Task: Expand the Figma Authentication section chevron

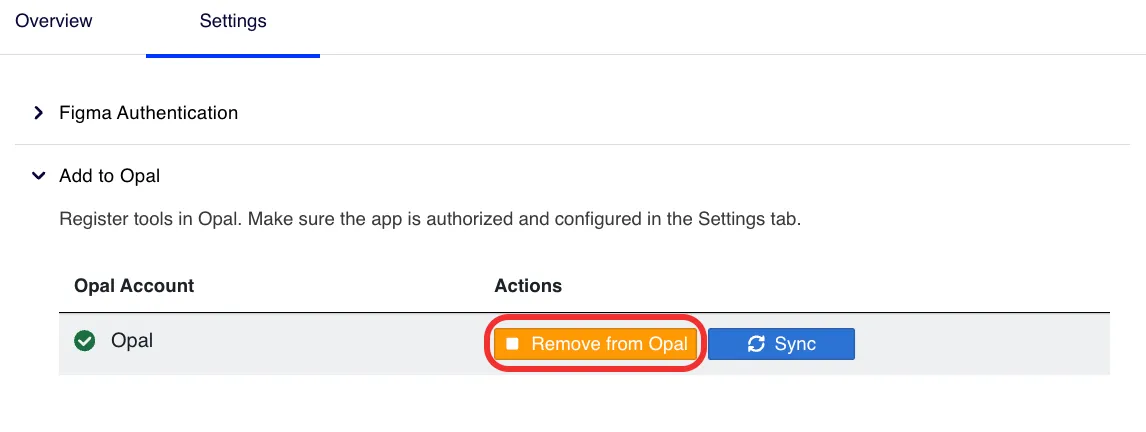Action: click(39, 113)
